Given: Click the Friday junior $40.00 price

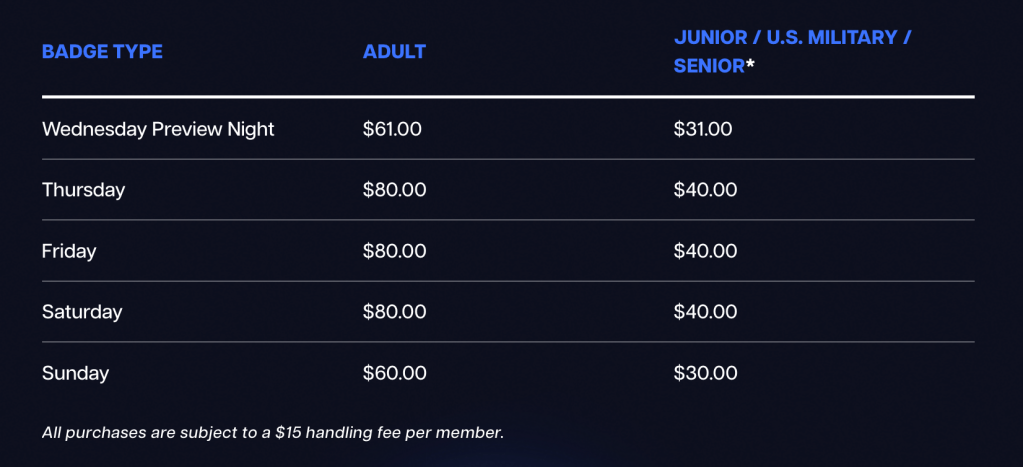Looking at the screenshot, I should (705, 251).
